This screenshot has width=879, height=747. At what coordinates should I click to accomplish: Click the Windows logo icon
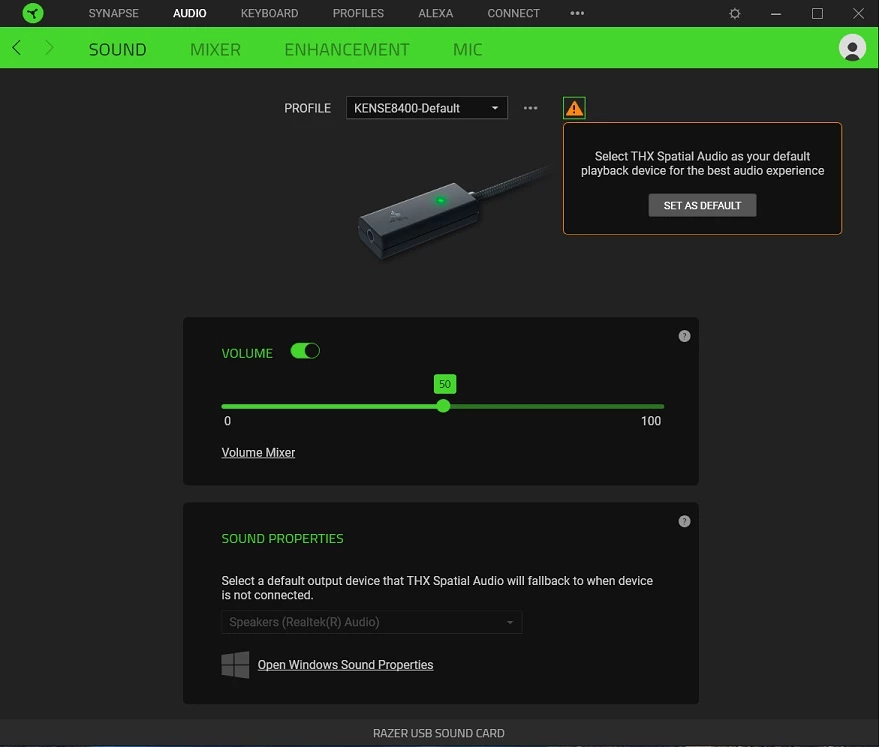tap(235, 665)
